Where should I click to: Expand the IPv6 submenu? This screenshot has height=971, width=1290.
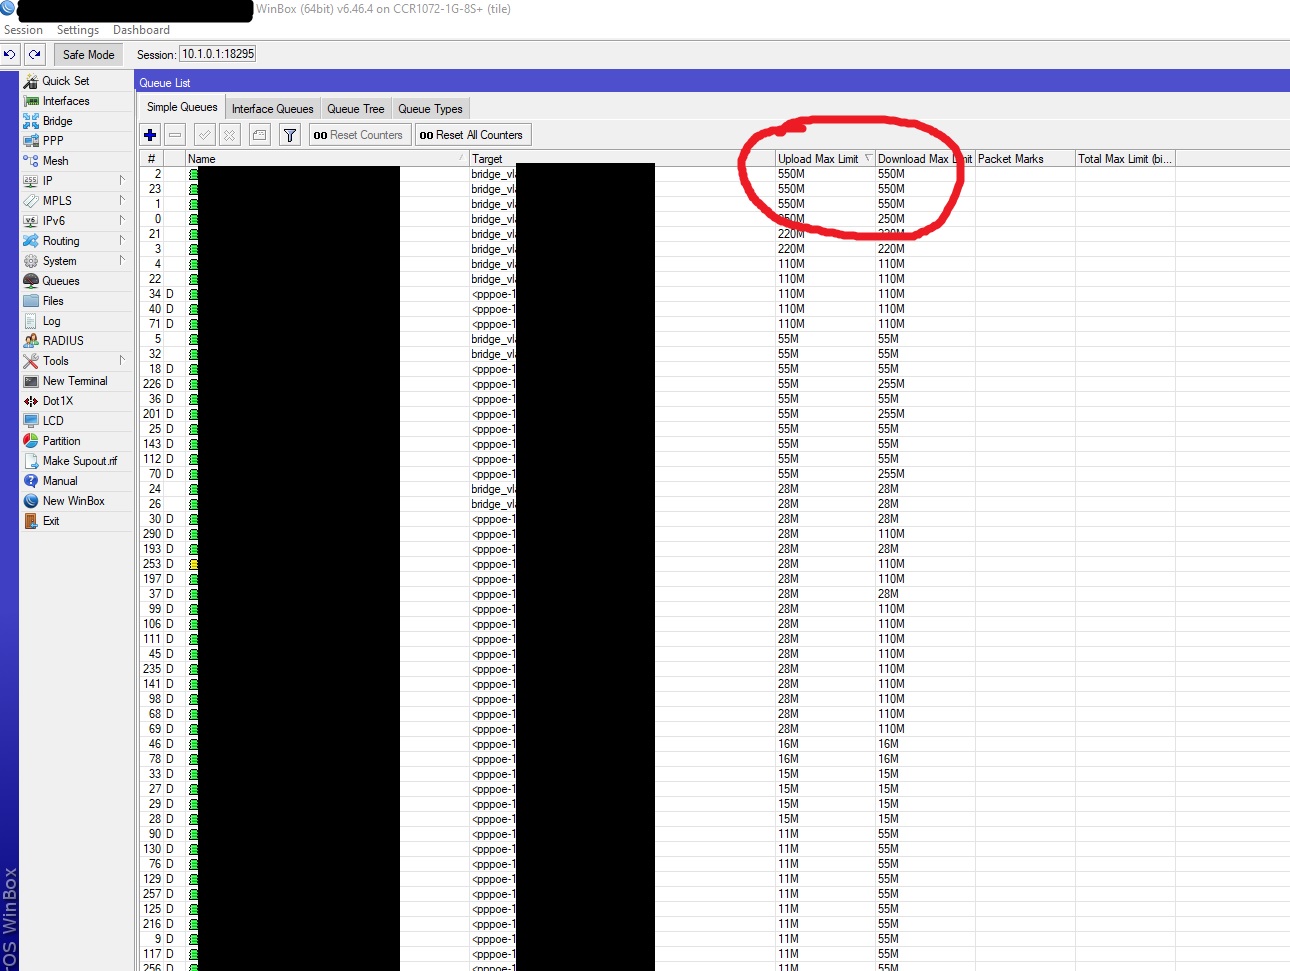(x=122, y=221)
